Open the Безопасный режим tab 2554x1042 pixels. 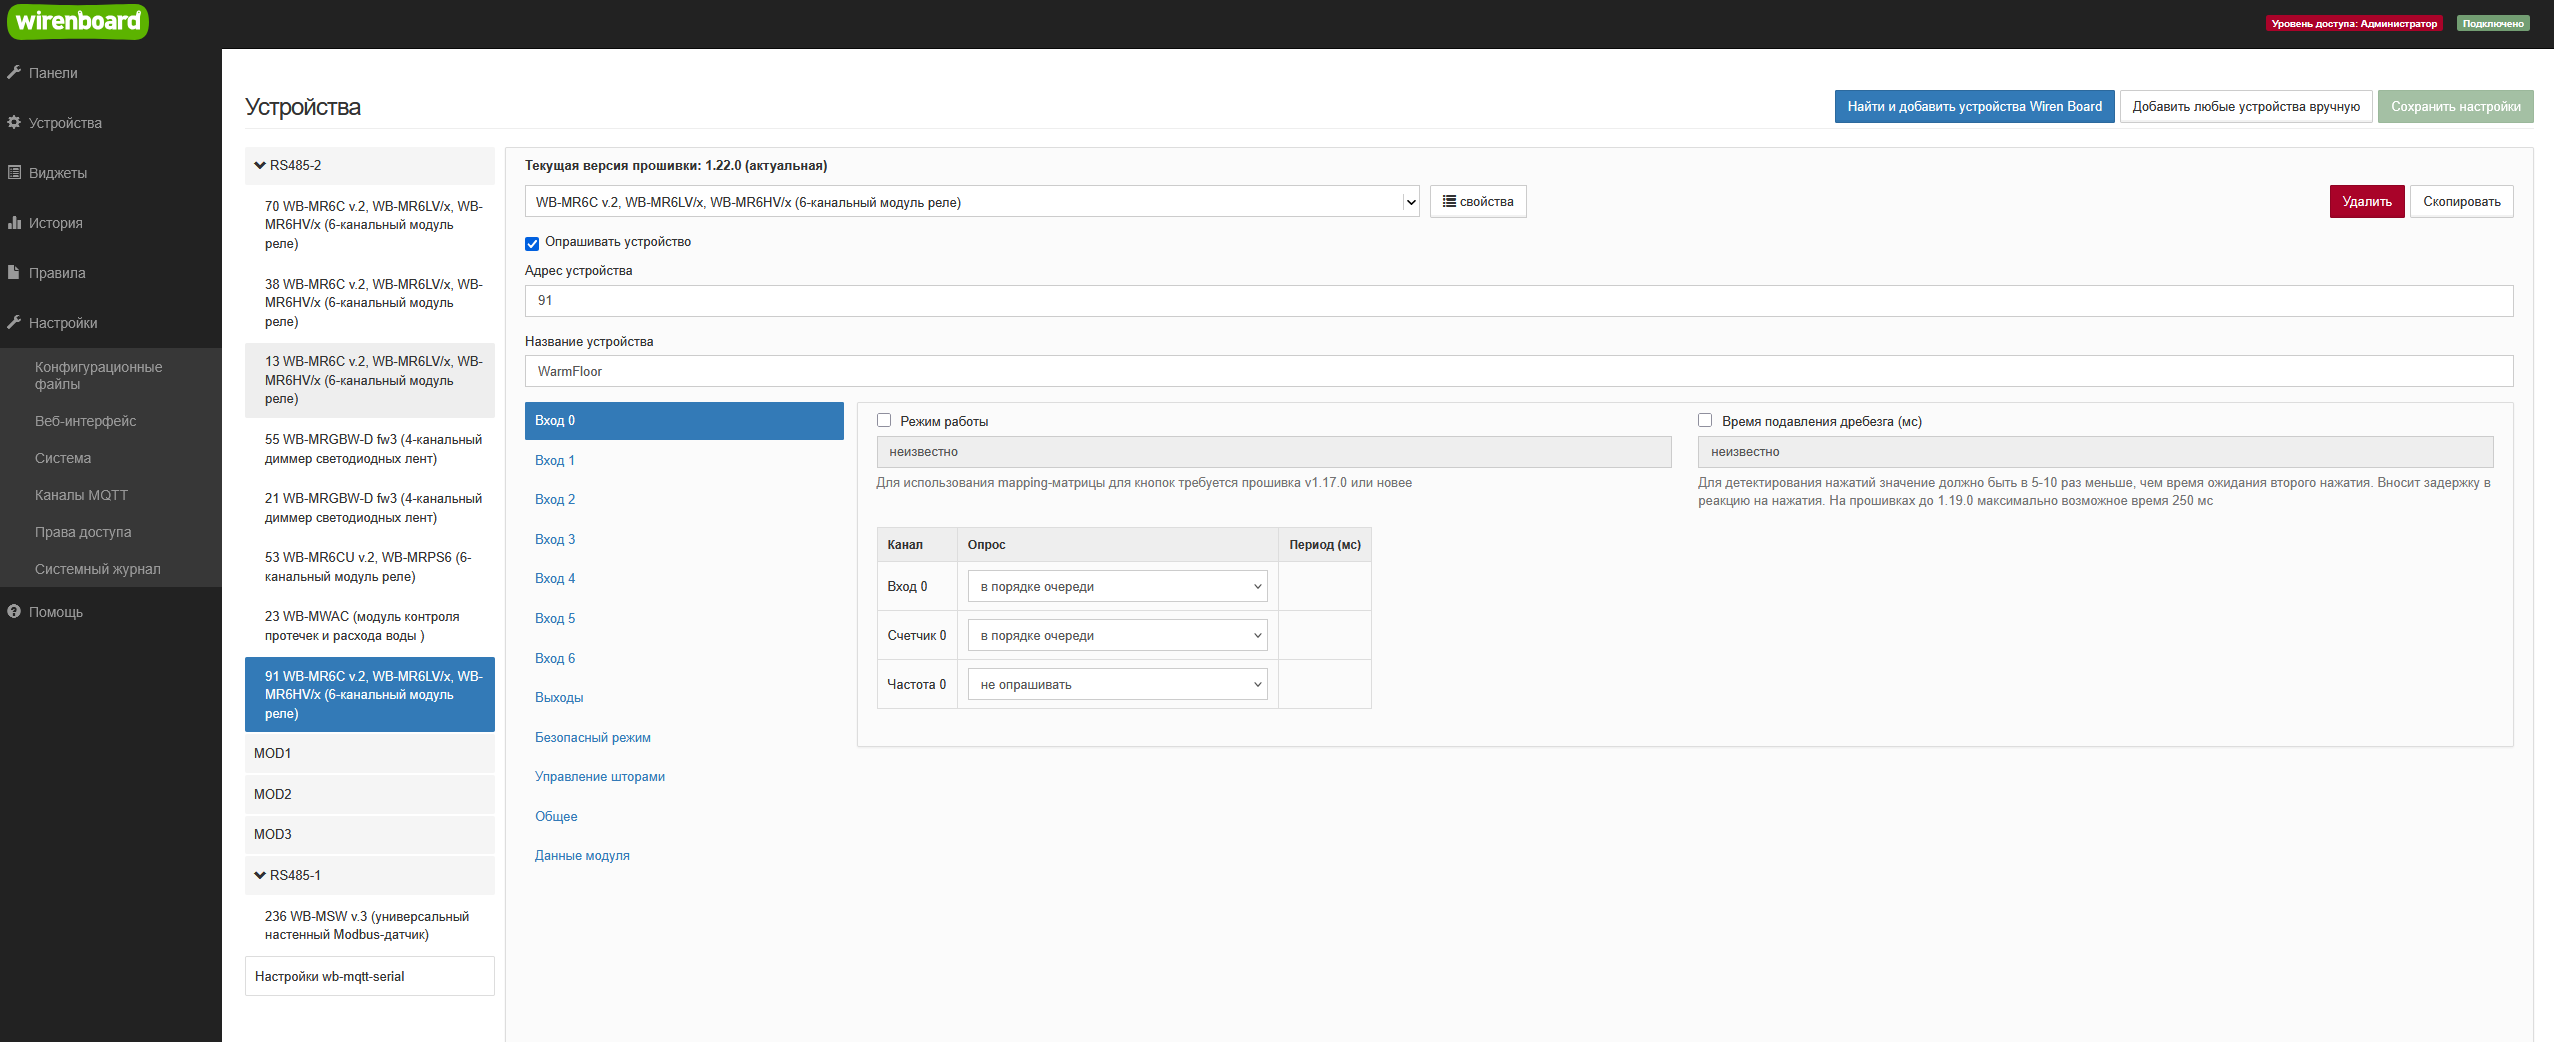click(x=592, y=737)
